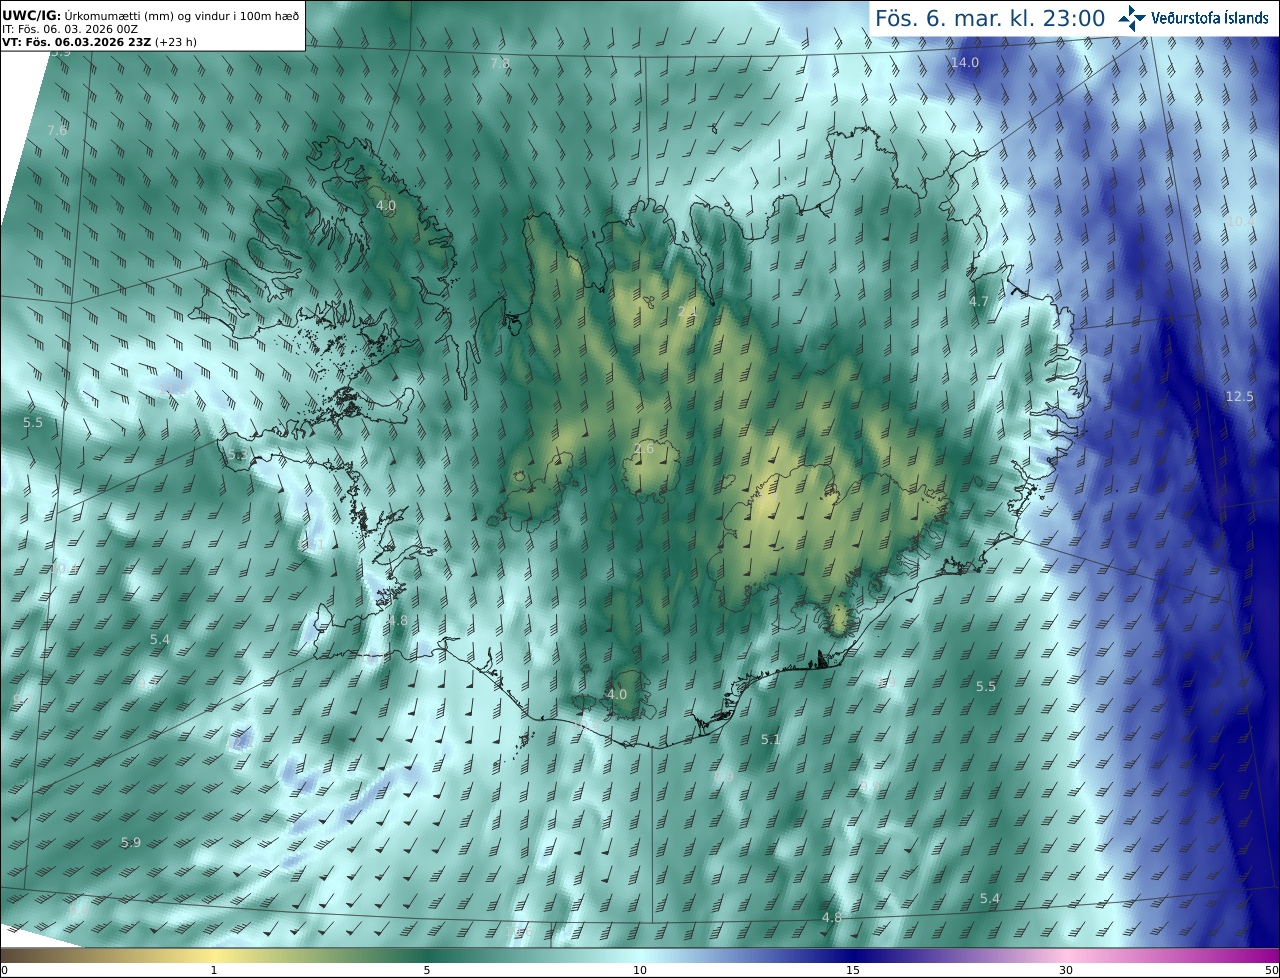Click the color bar tick label 10
The width and height of the screenshot is (1280, 978).
[640, 970]
